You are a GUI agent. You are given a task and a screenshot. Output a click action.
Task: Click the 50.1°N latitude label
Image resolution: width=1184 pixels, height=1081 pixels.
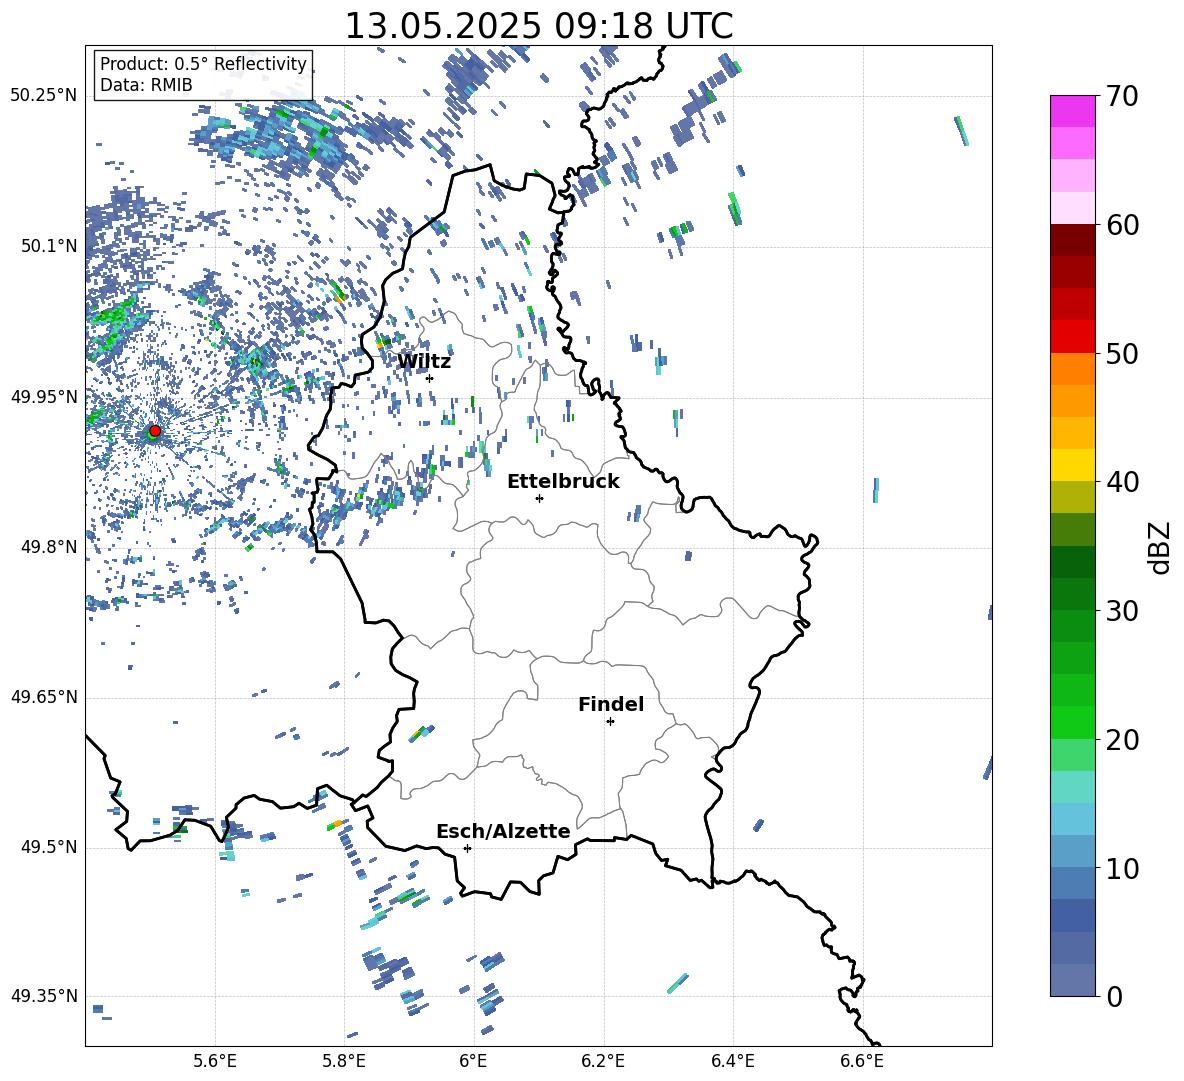pos(49,246)
